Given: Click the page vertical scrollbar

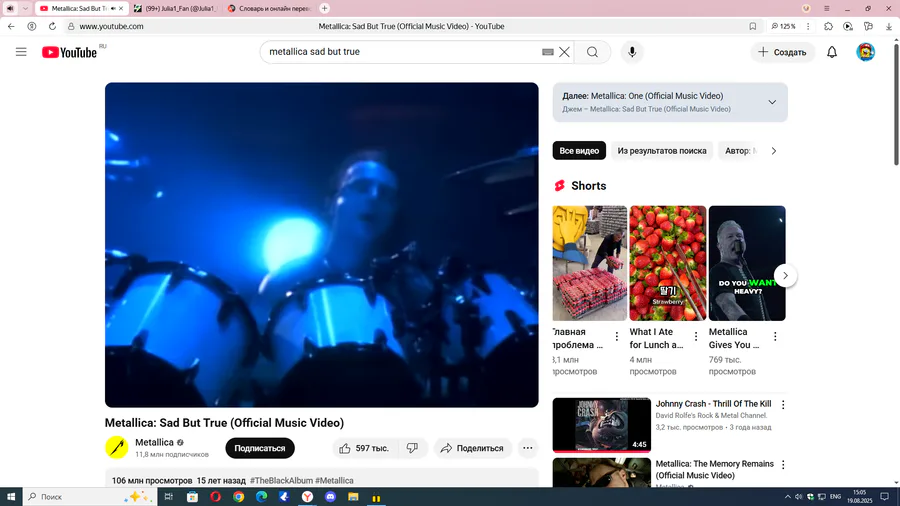Looking at the screenshot, I should (x=896, y=102).
